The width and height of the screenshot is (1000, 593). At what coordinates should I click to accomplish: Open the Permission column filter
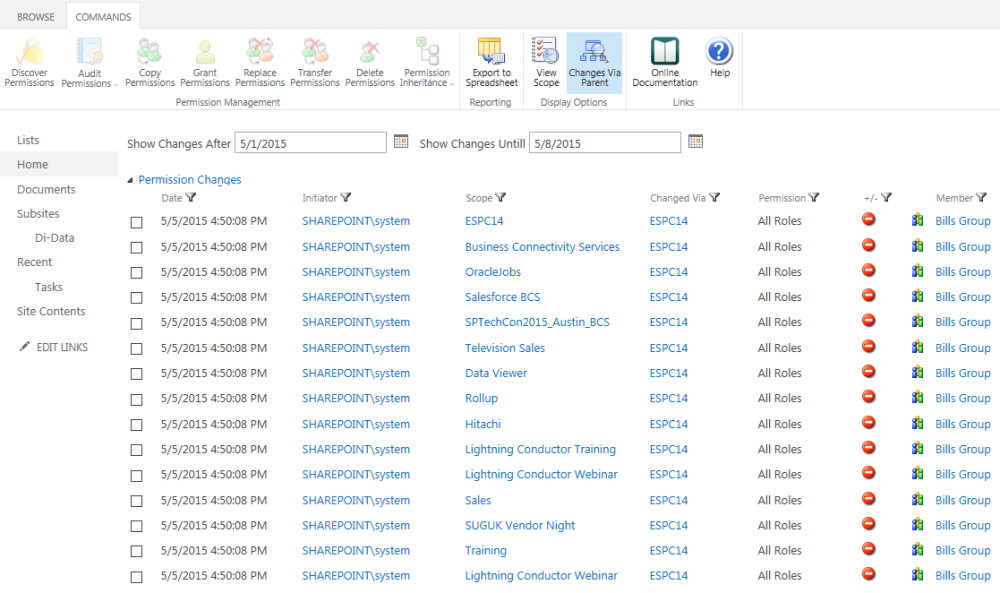(x=814, y=198)
